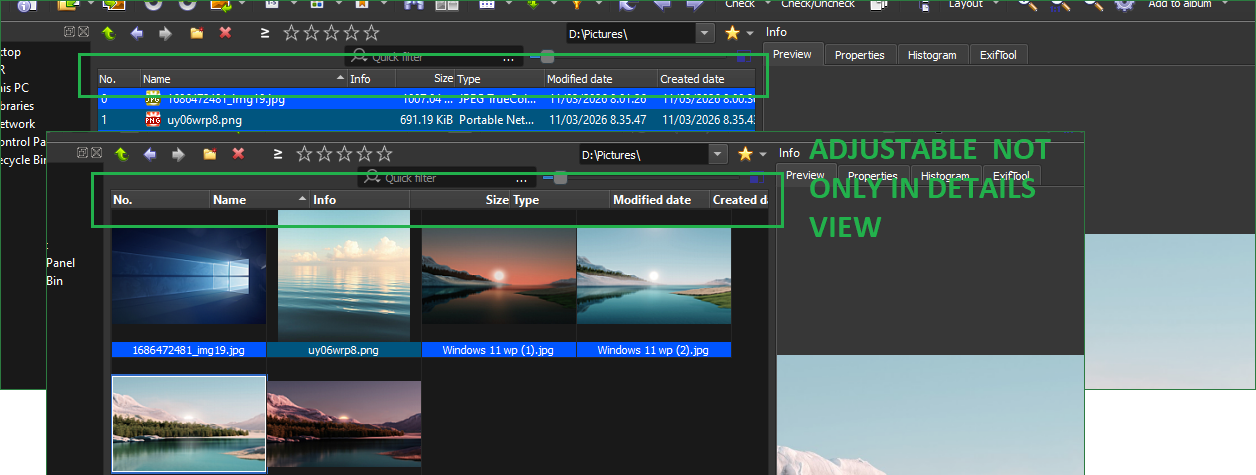Set five-star rating in lower window
Image resolution: width=1256 pixels, height=475 pixels.
pos(383,154)
